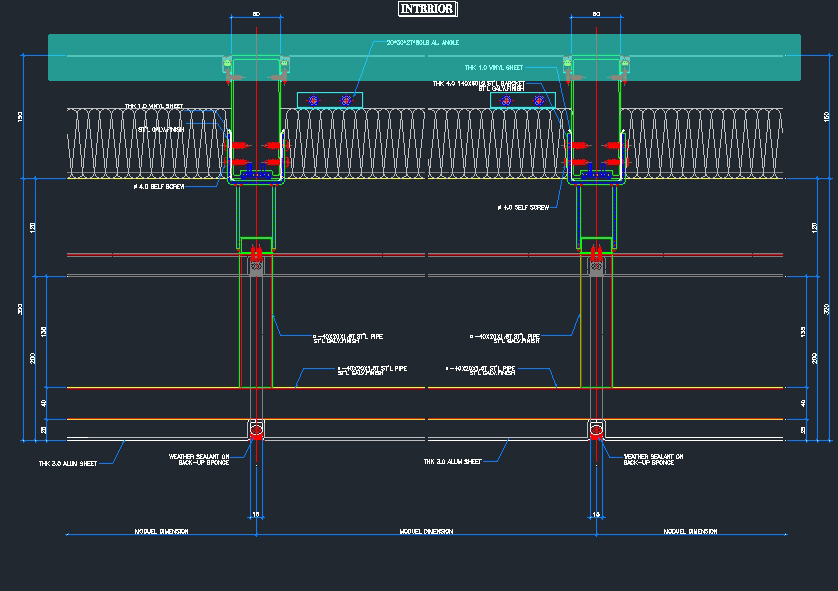Select left red weather sealant circle

[x=256, y=430]
